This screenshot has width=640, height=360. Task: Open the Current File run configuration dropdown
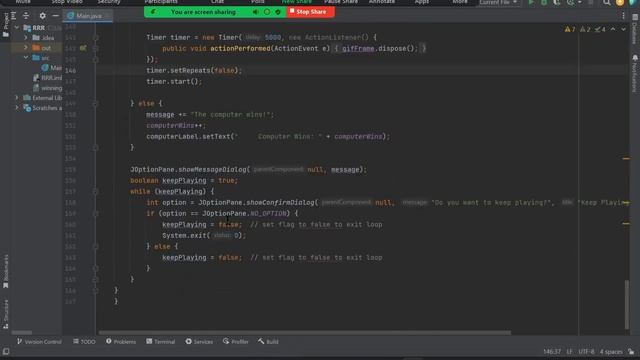click(498, 2)
